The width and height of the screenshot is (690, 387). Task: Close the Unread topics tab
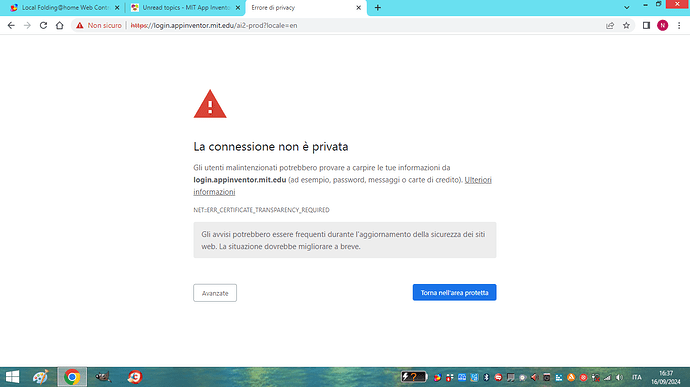pyautogui.click(x=238, y=7)
